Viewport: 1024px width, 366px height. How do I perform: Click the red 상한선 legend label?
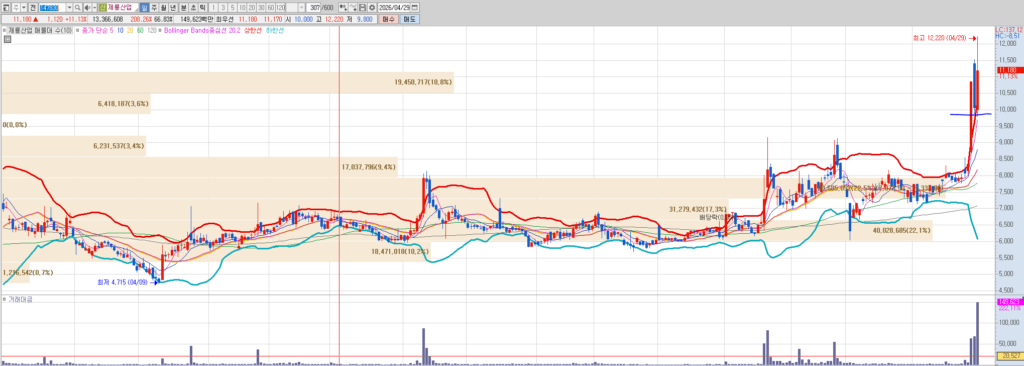253,30
